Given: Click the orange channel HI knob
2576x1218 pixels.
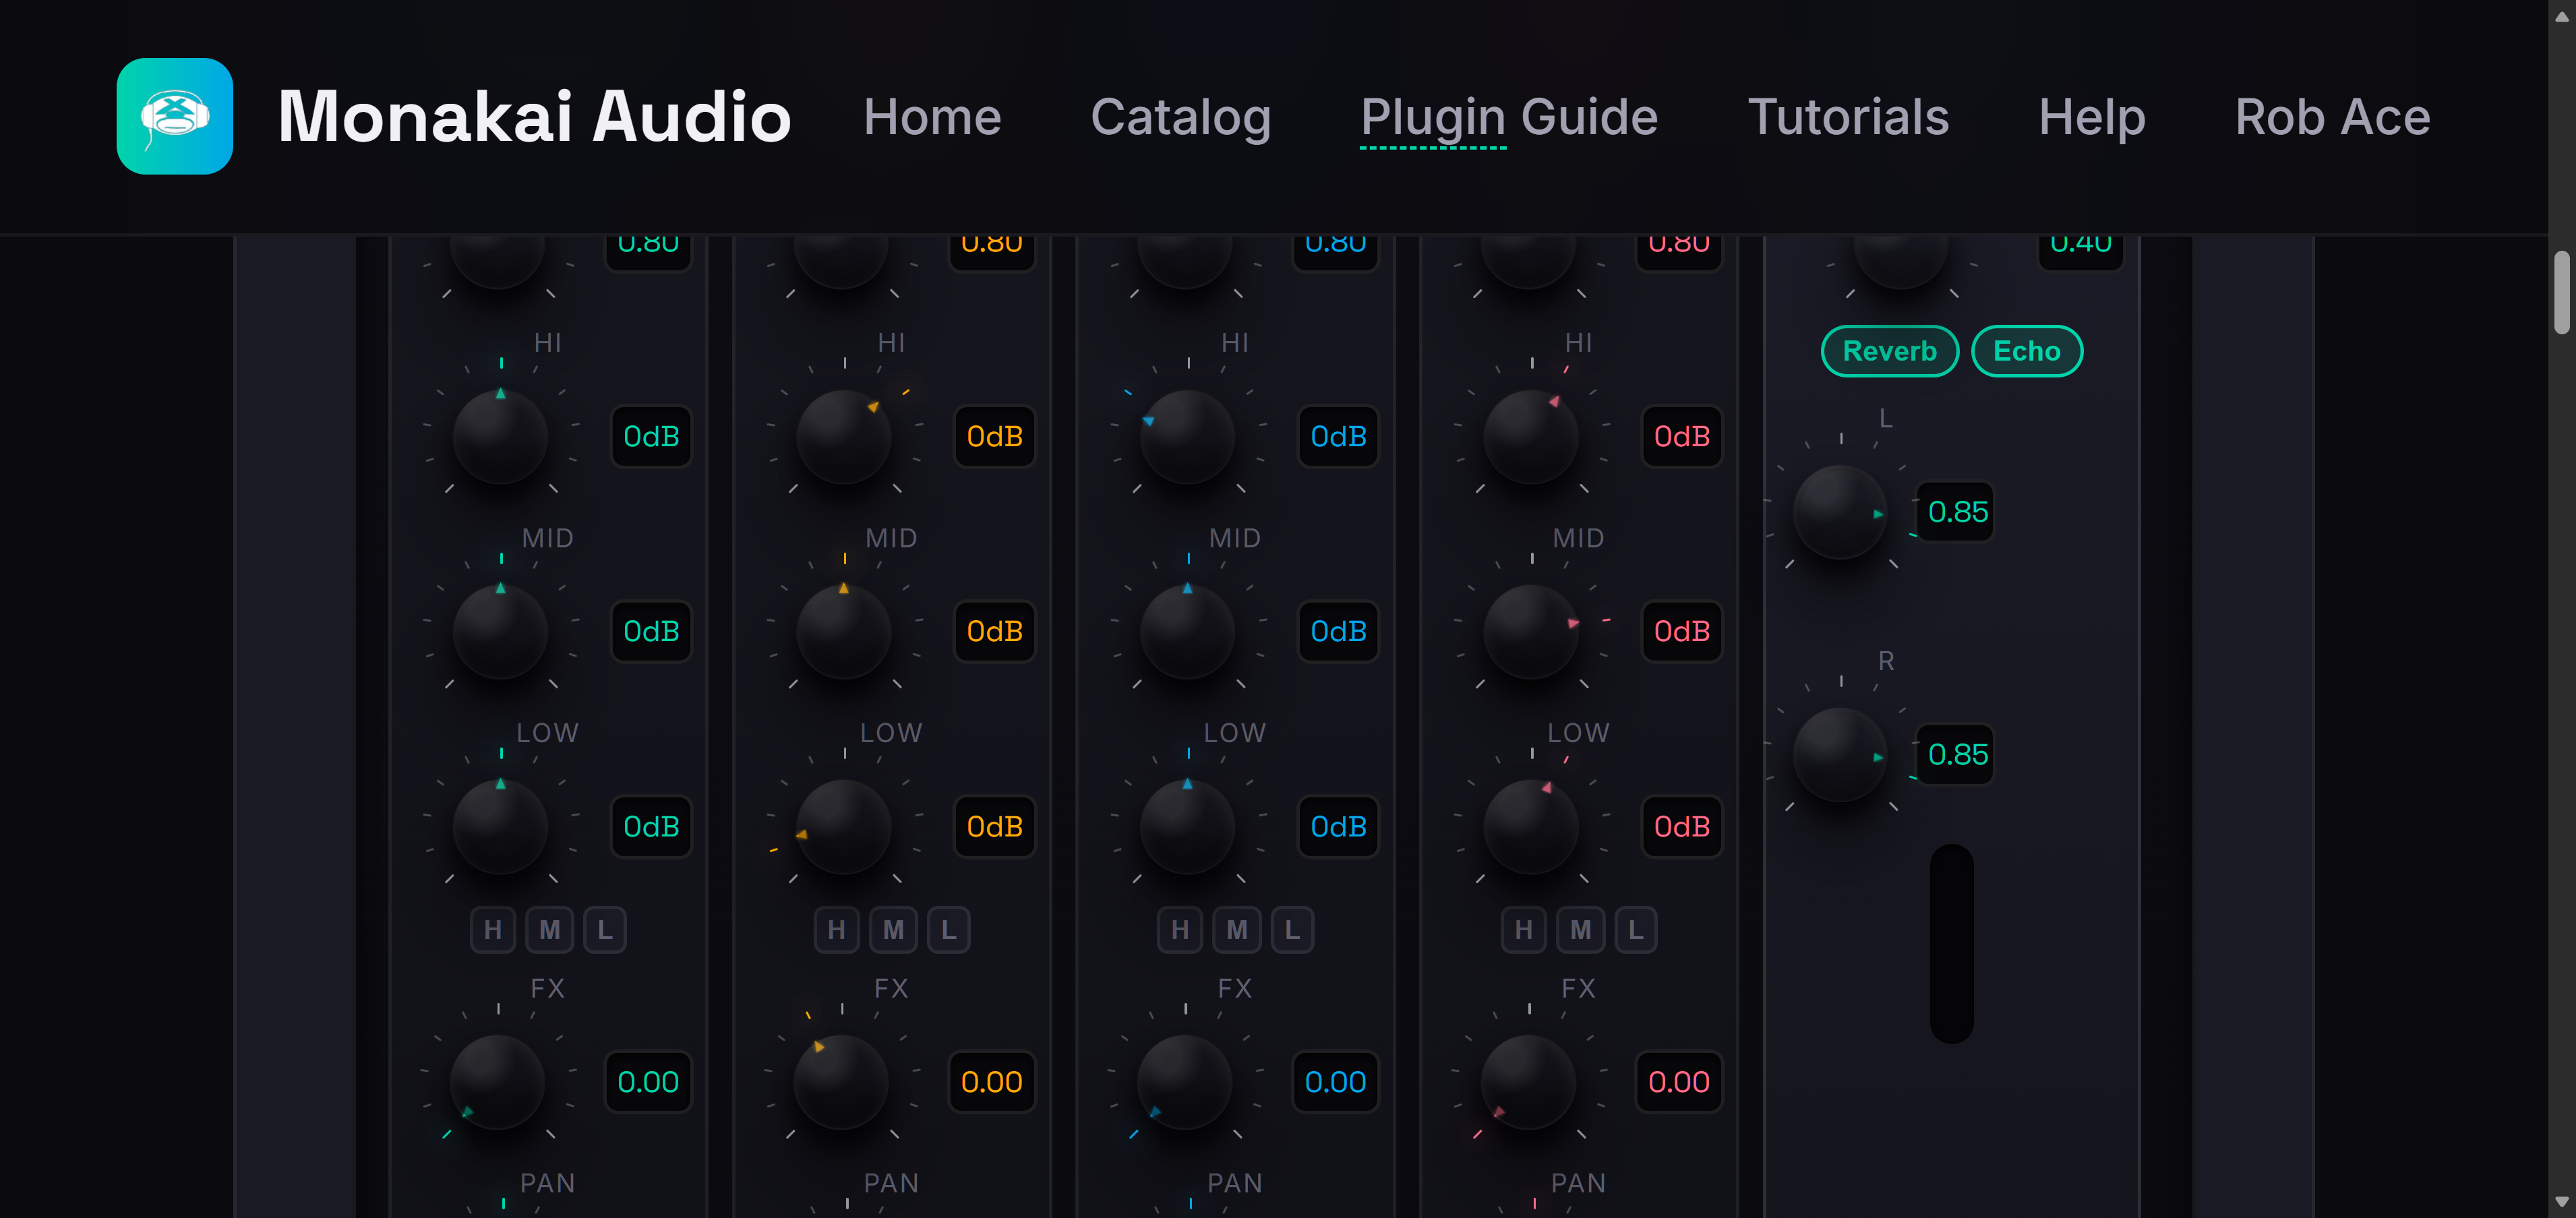Looking at the screenshot, I should [x=844, y=437].
